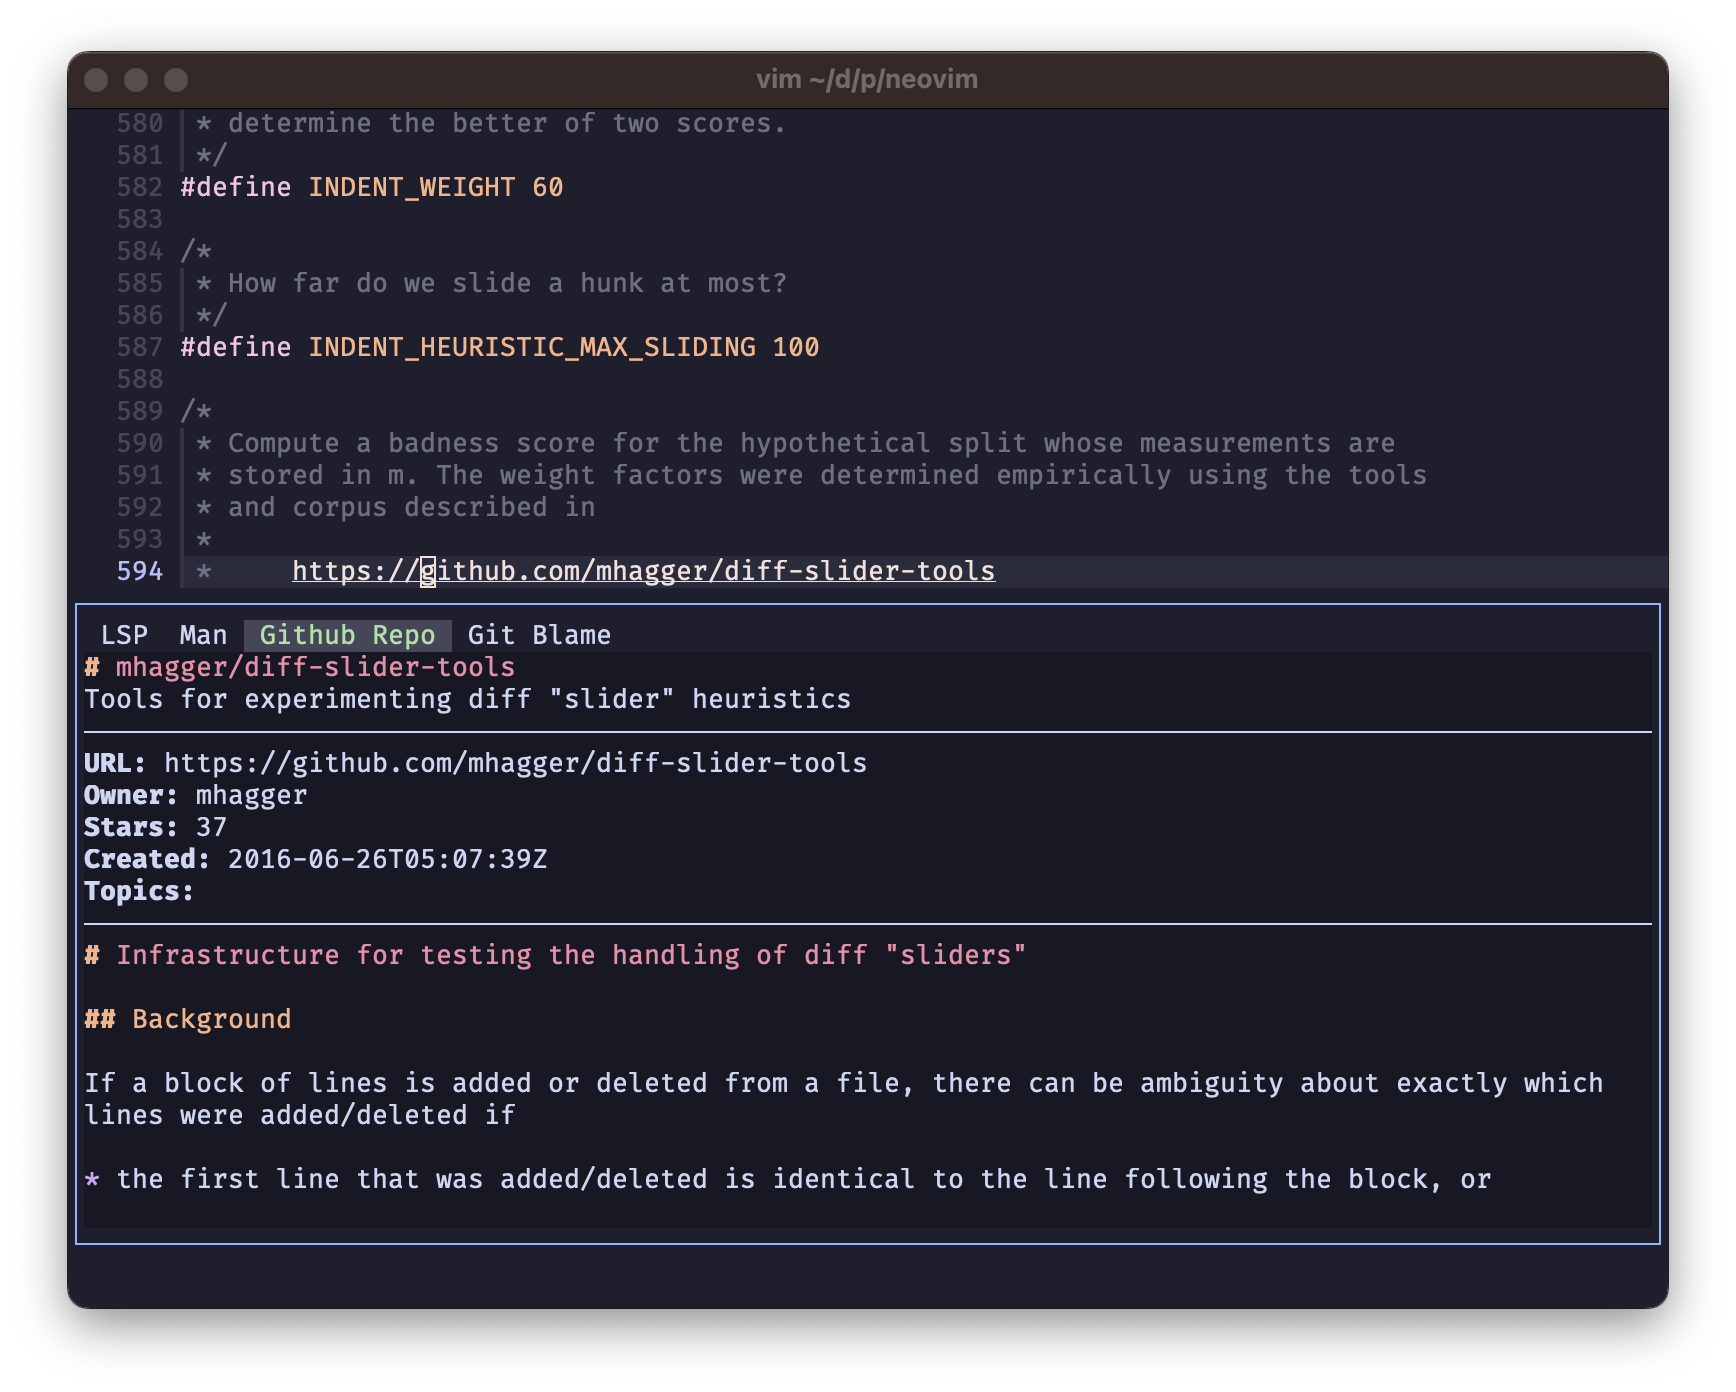Minimize the terminal window
Viewport: 1736px width, 1392px height.
[x=136, y=80]
